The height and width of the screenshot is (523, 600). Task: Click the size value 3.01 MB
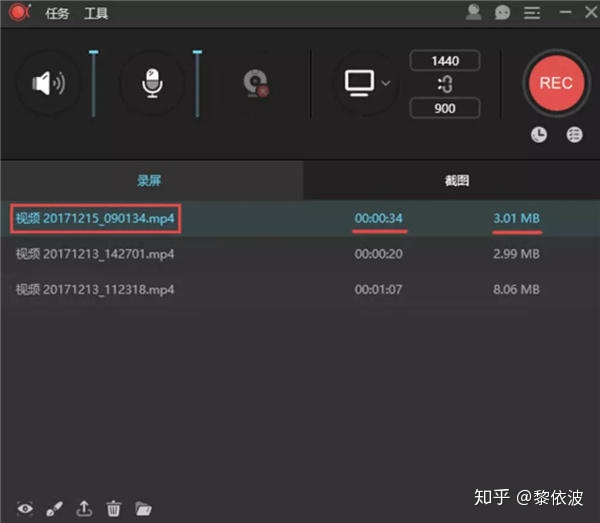517,218
